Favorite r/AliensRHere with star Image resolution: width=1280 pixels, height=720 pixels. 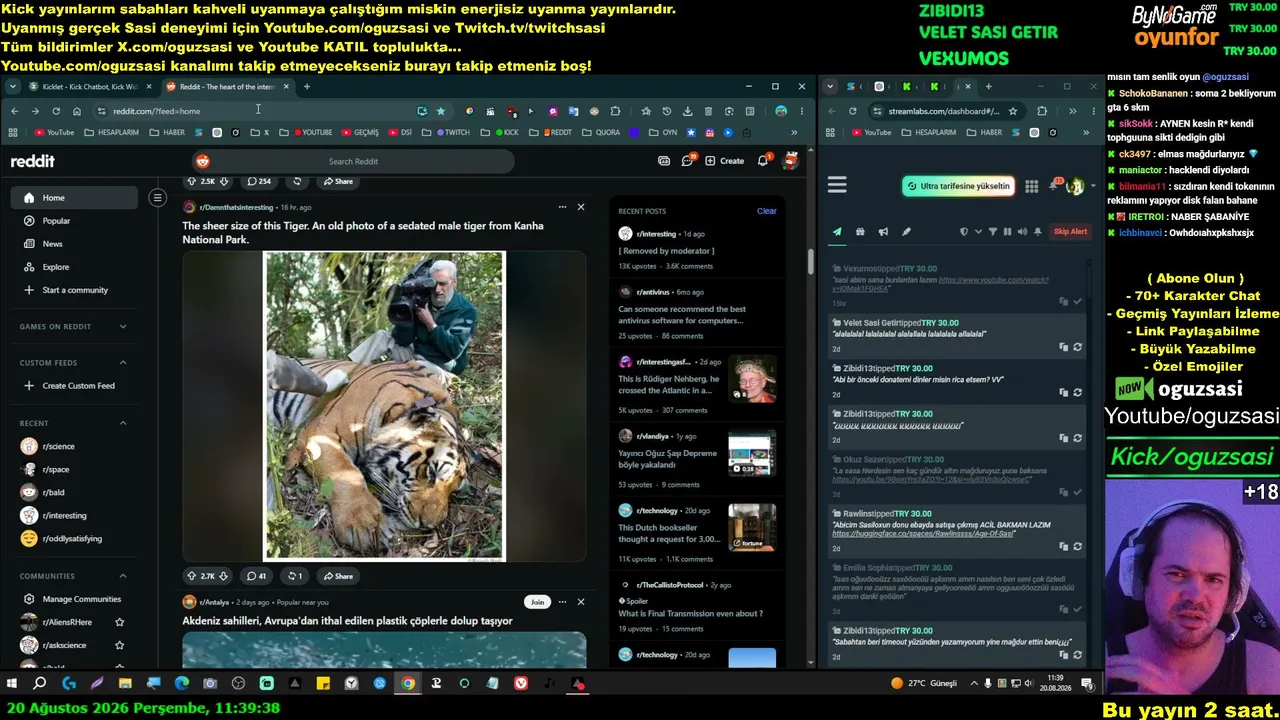(120, 622)
